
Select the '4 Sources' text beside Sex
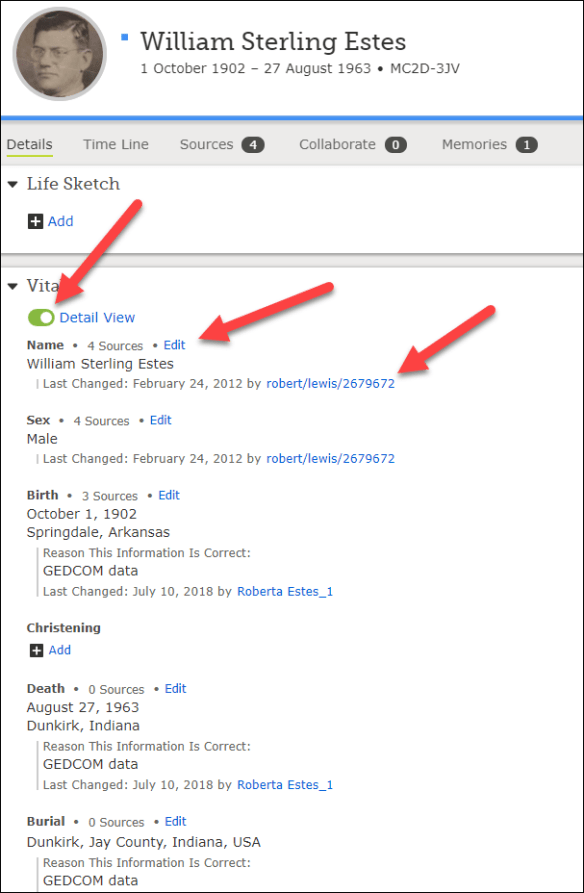tap(101, 421)
